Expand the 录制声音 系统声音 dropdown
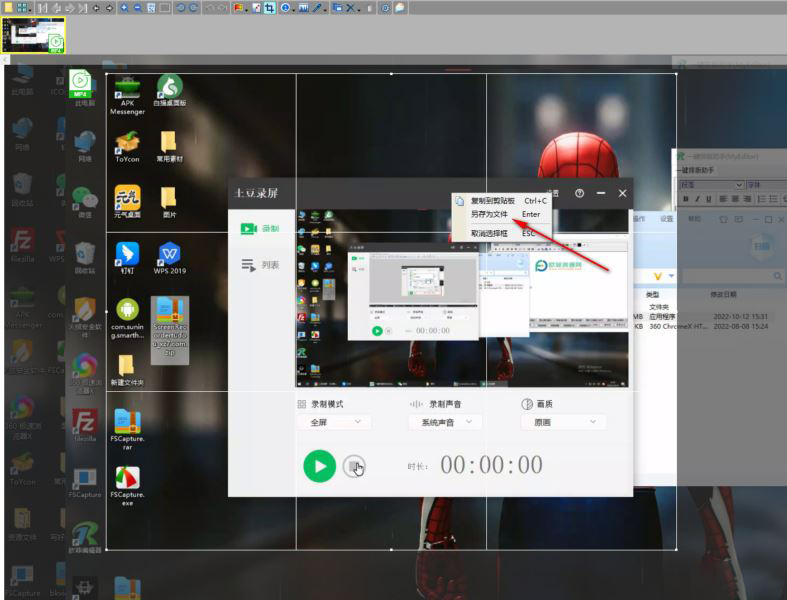This screenshot has height=600, width=787. tap(445, 422)
